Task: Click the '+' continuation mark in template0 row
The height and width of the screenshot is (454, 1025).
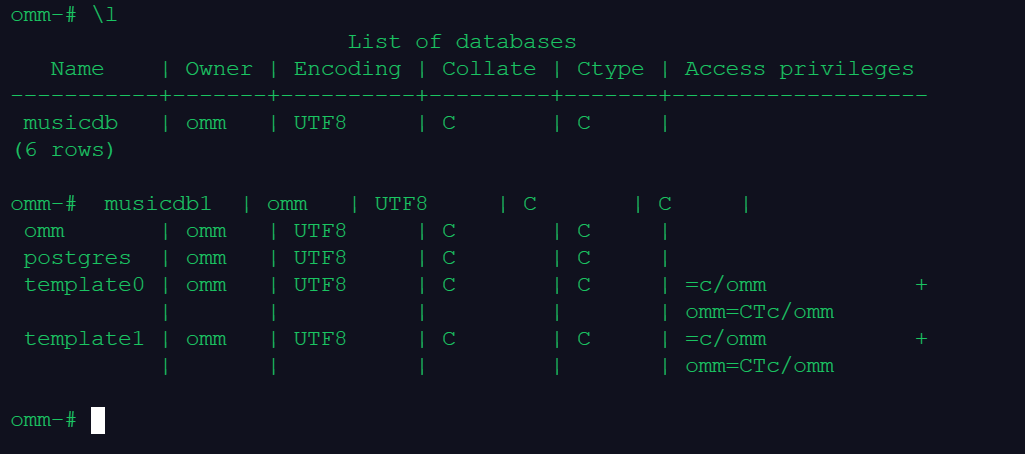Action: tap(921, 285)
